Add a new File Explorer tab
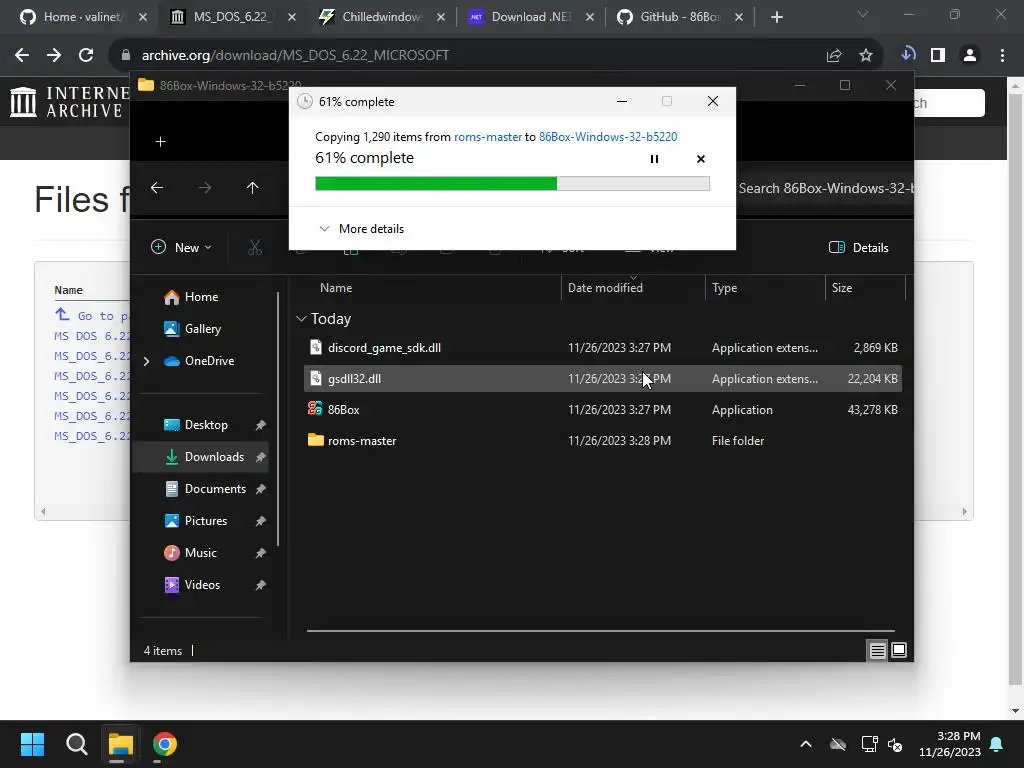This screenshot has width=1024, height=768. [161, 142]
